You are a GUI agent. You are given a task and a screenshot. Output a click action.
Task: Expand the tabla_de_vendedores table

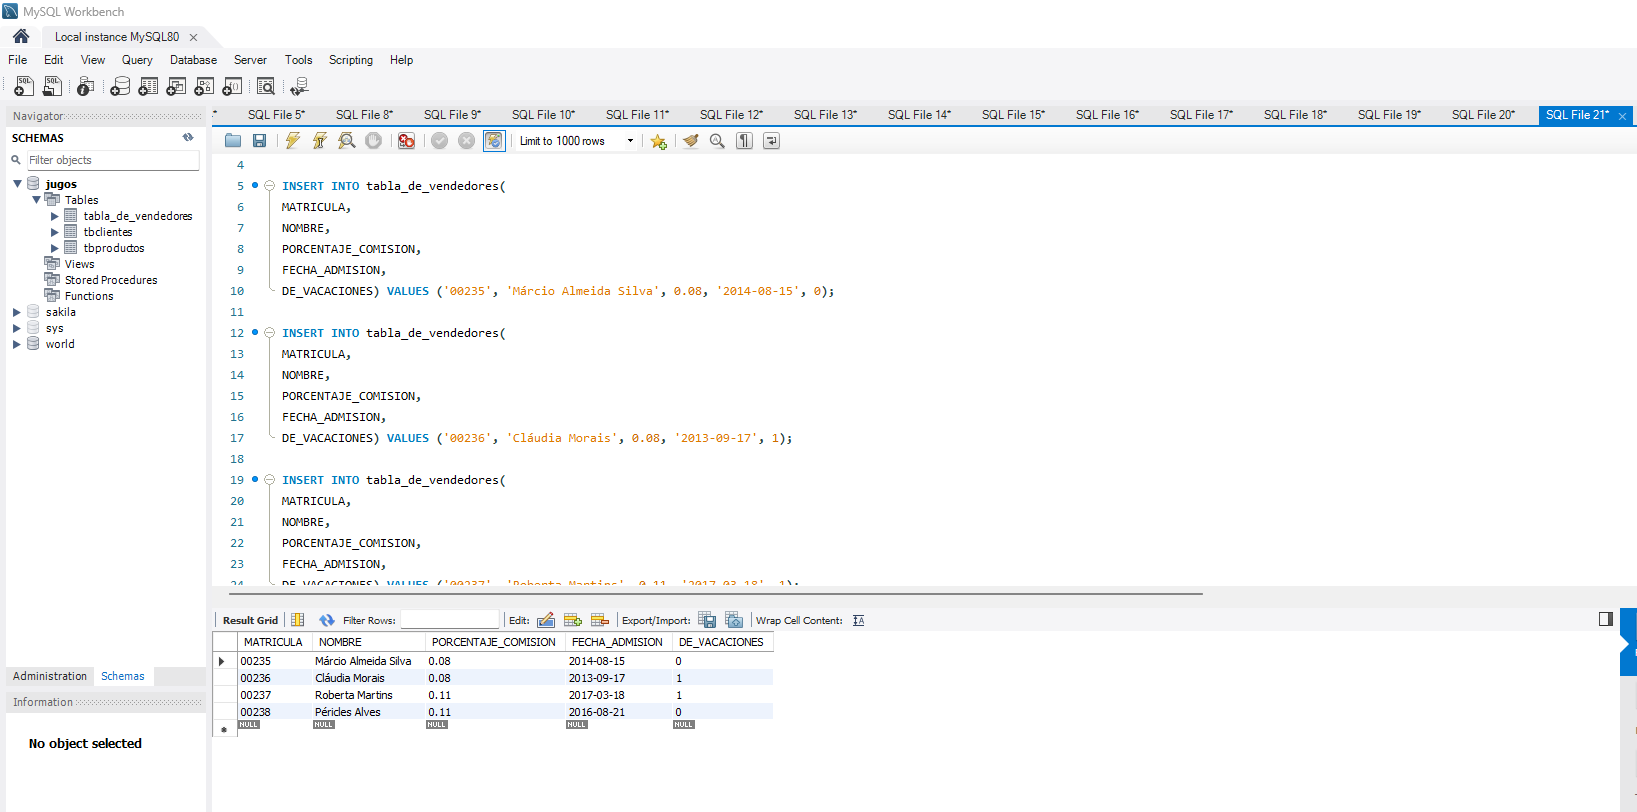(55, 216)
